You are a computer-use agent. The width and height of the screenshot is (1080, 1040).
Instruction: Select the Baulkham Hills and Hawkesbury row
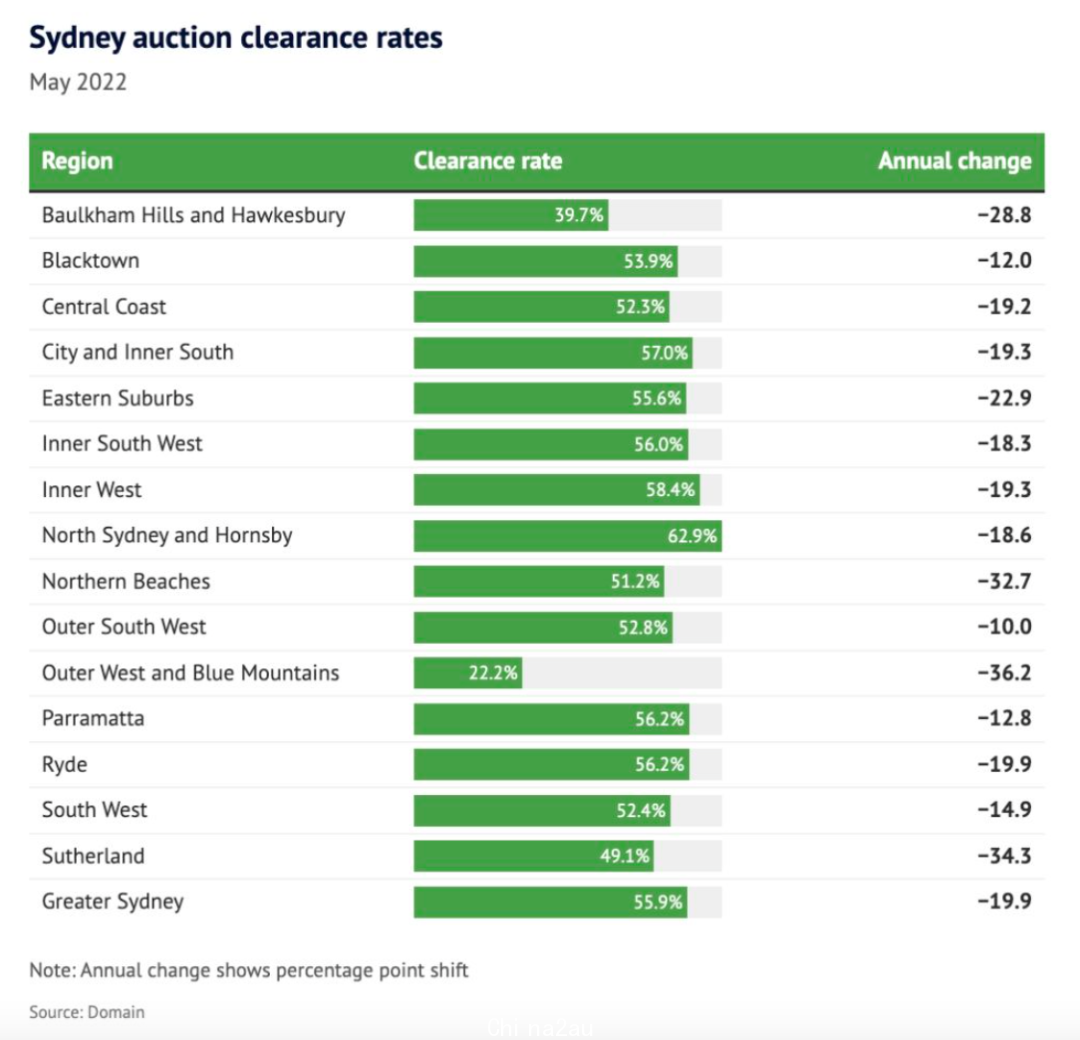[537, 216]
